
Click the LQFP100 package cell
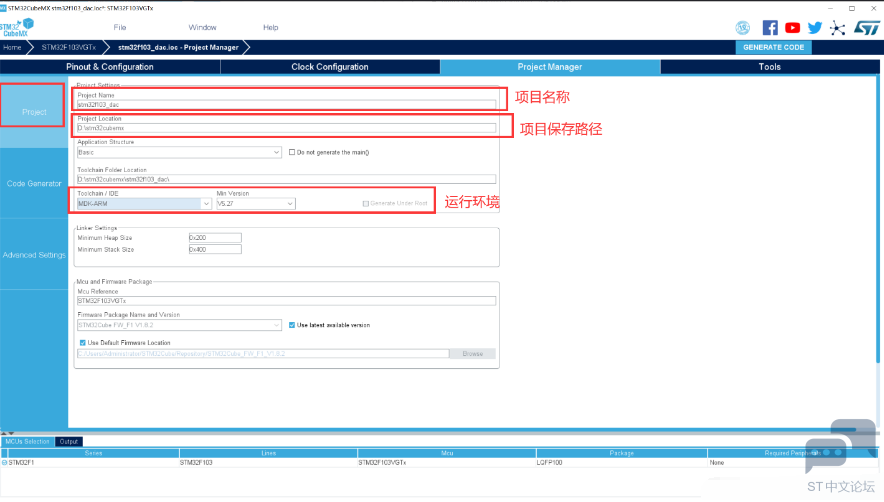[549, 463]
